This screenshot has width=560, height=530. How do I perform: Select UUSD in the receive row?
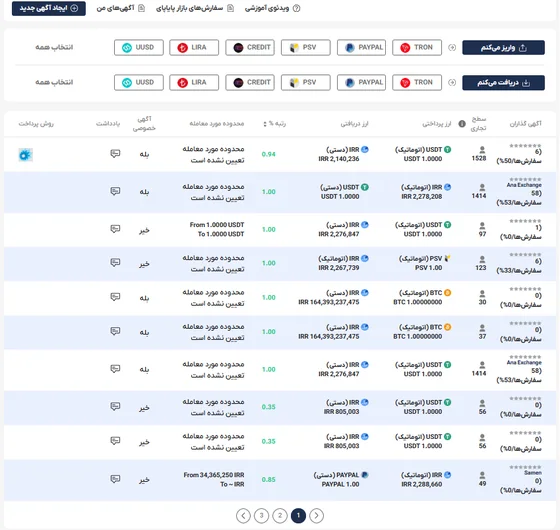click(139, 82)
